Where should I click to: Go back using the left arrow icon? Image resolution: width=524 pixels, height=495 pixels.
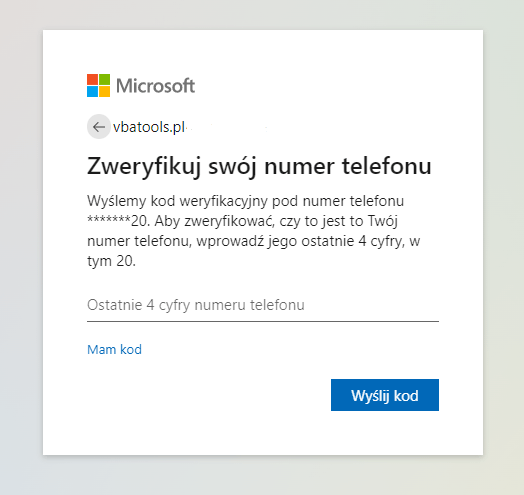pos(99,127)
